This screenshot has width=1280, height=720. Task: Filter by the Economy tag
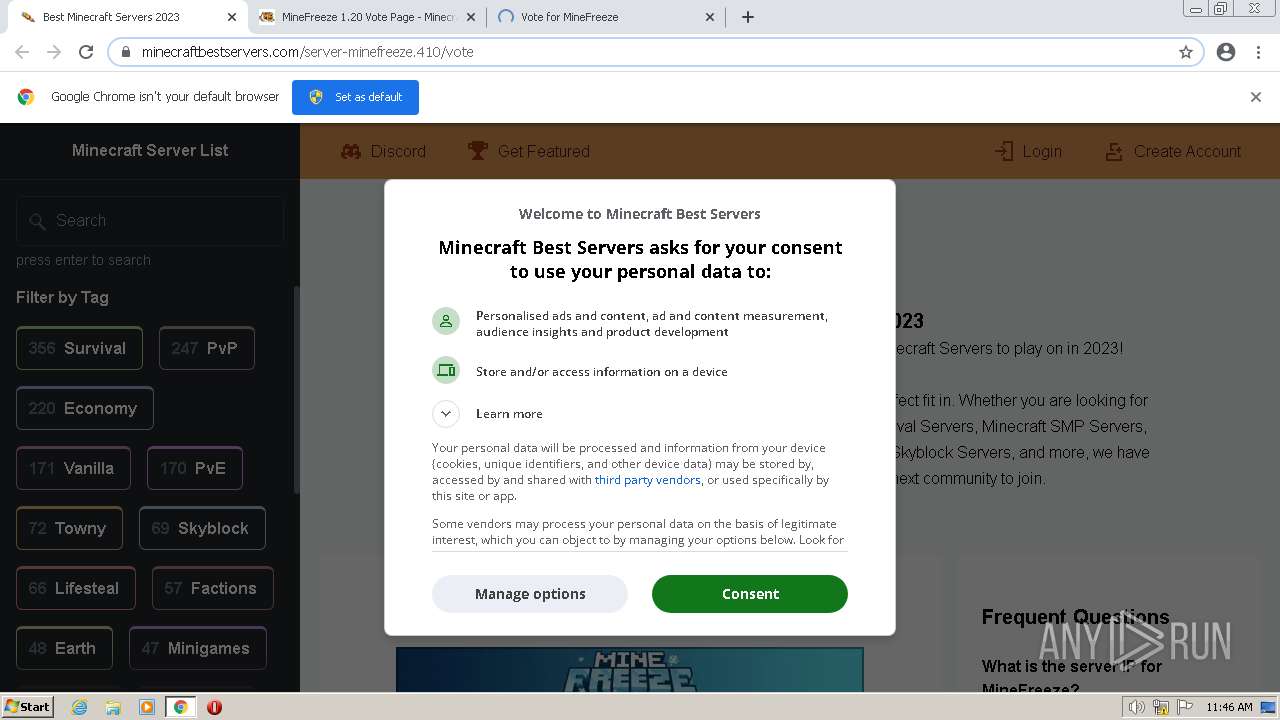[84, 408]
